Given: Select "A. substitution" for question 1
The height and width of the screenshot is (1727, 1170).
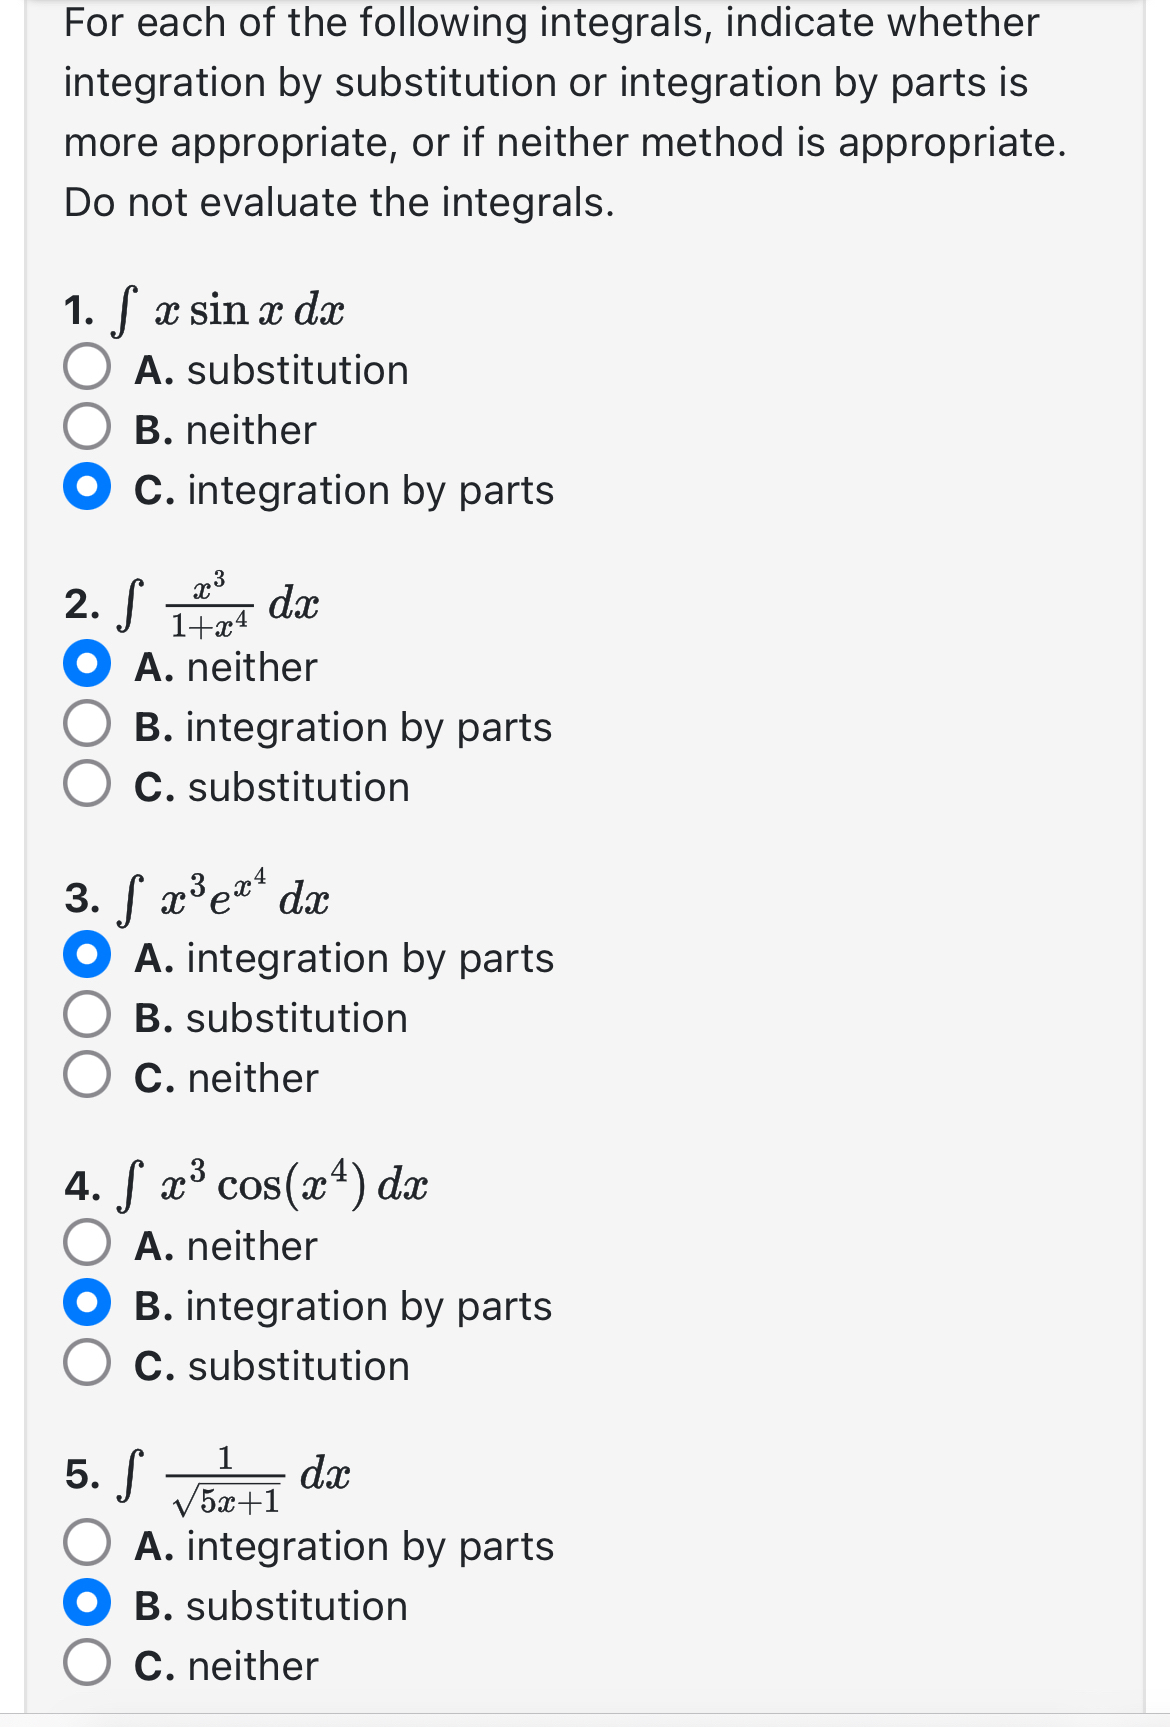Looking at the screenshot, I should click(90, 368).
